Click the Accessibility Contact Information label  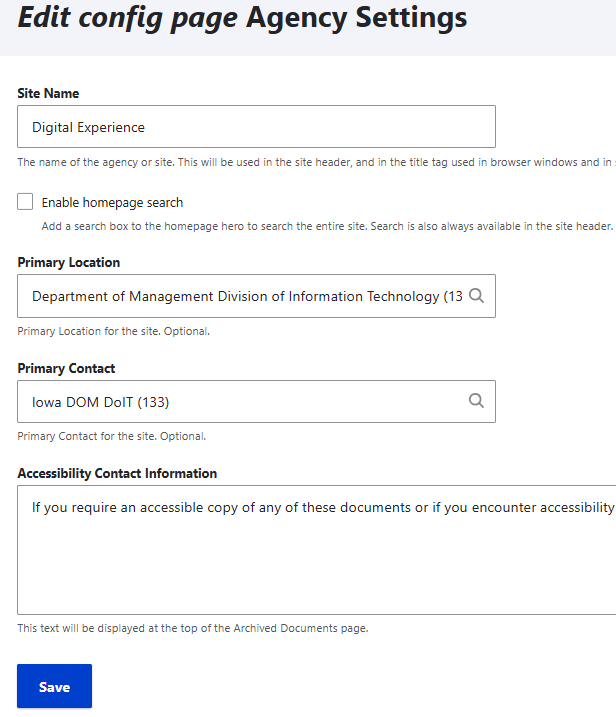[x=117, y=473]
